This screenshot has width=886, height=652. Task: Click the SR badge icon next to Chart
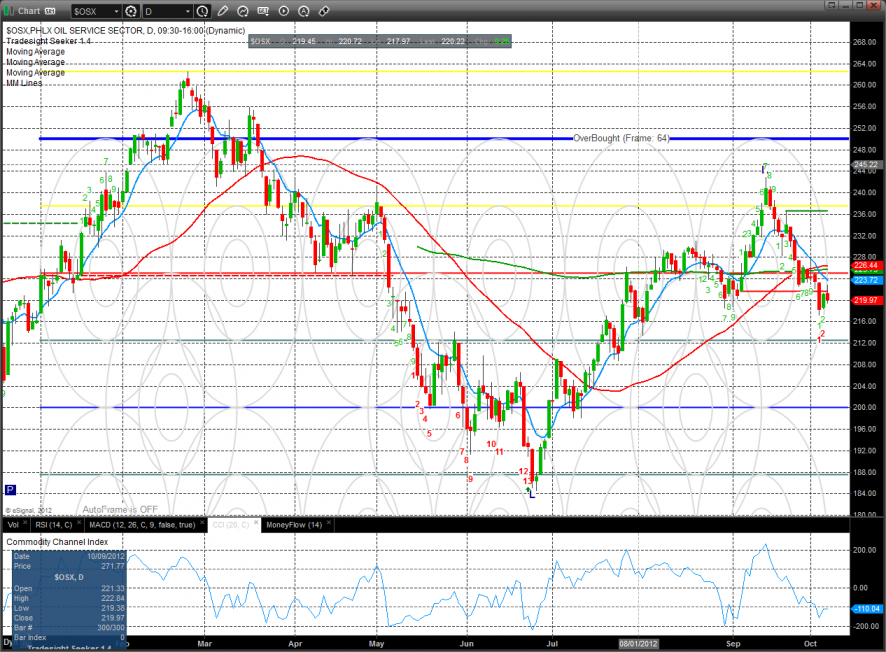tap(50, 11)
